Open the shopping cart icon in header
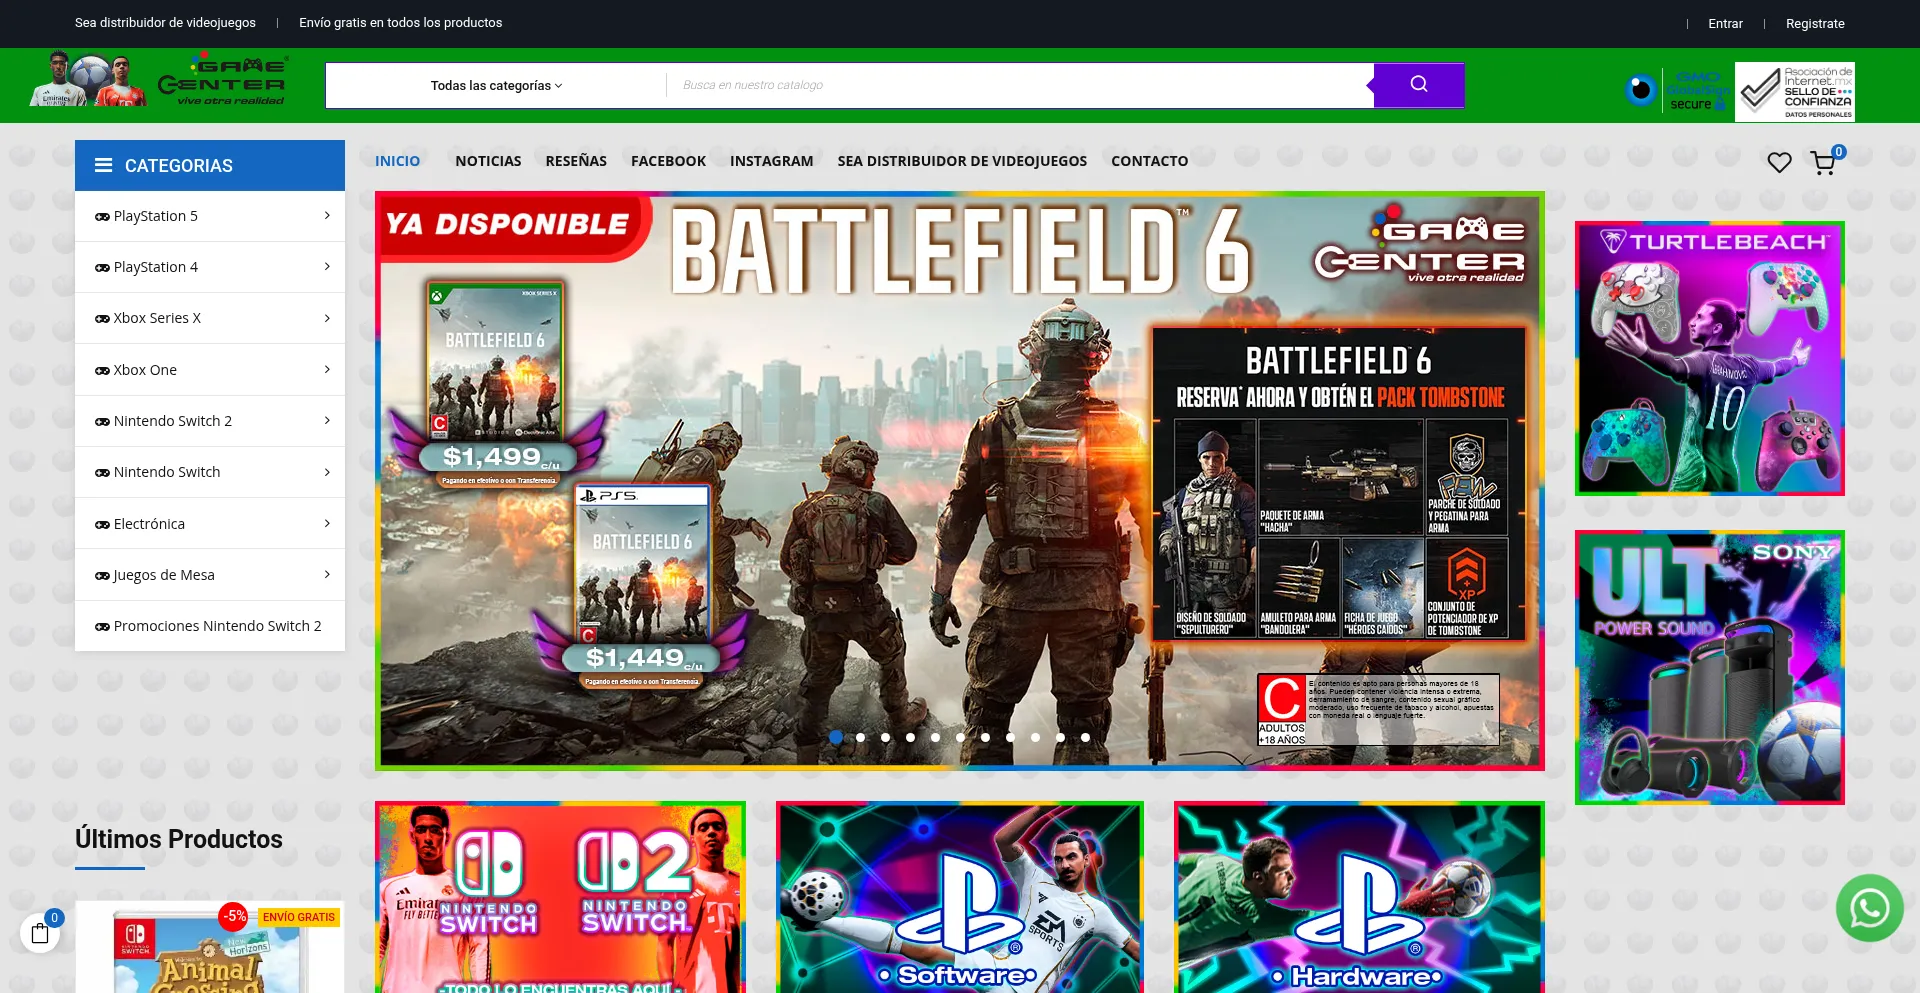 (x=1823, y=163)
